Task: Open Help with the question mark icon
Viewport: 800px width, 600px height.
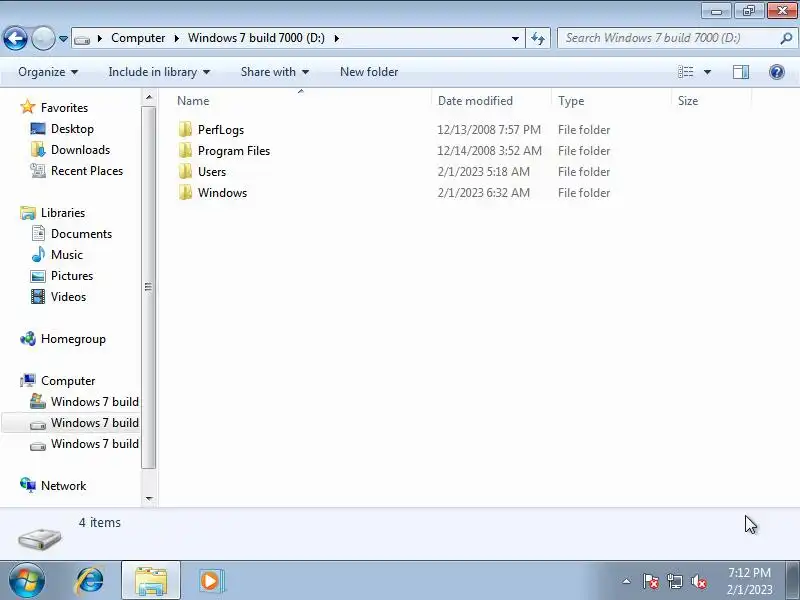Action: tap(777, 72)
